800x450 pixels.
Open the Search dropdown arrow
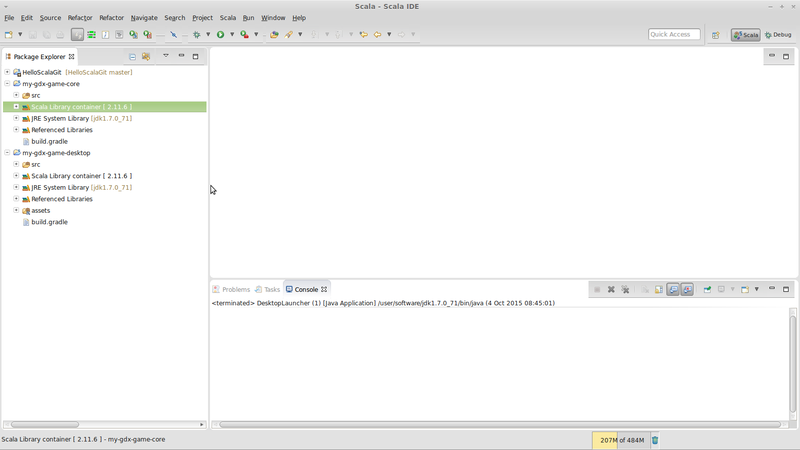click(x=300, y=35)
